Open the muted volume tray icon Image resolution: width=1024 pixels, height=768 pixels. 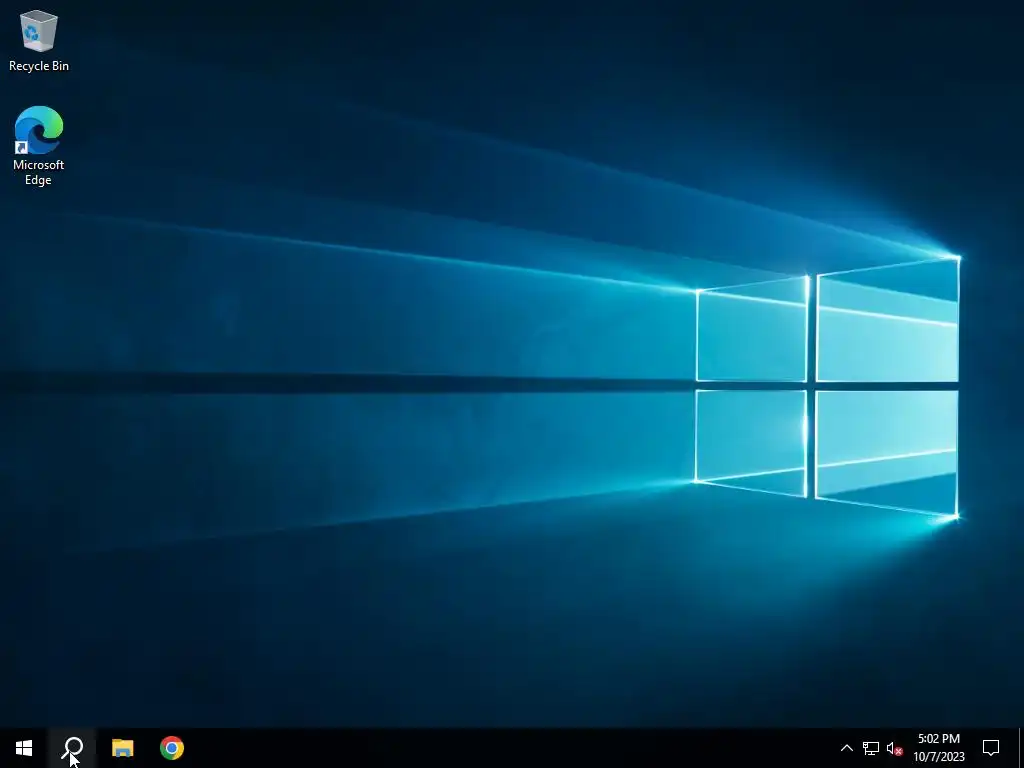895,748
